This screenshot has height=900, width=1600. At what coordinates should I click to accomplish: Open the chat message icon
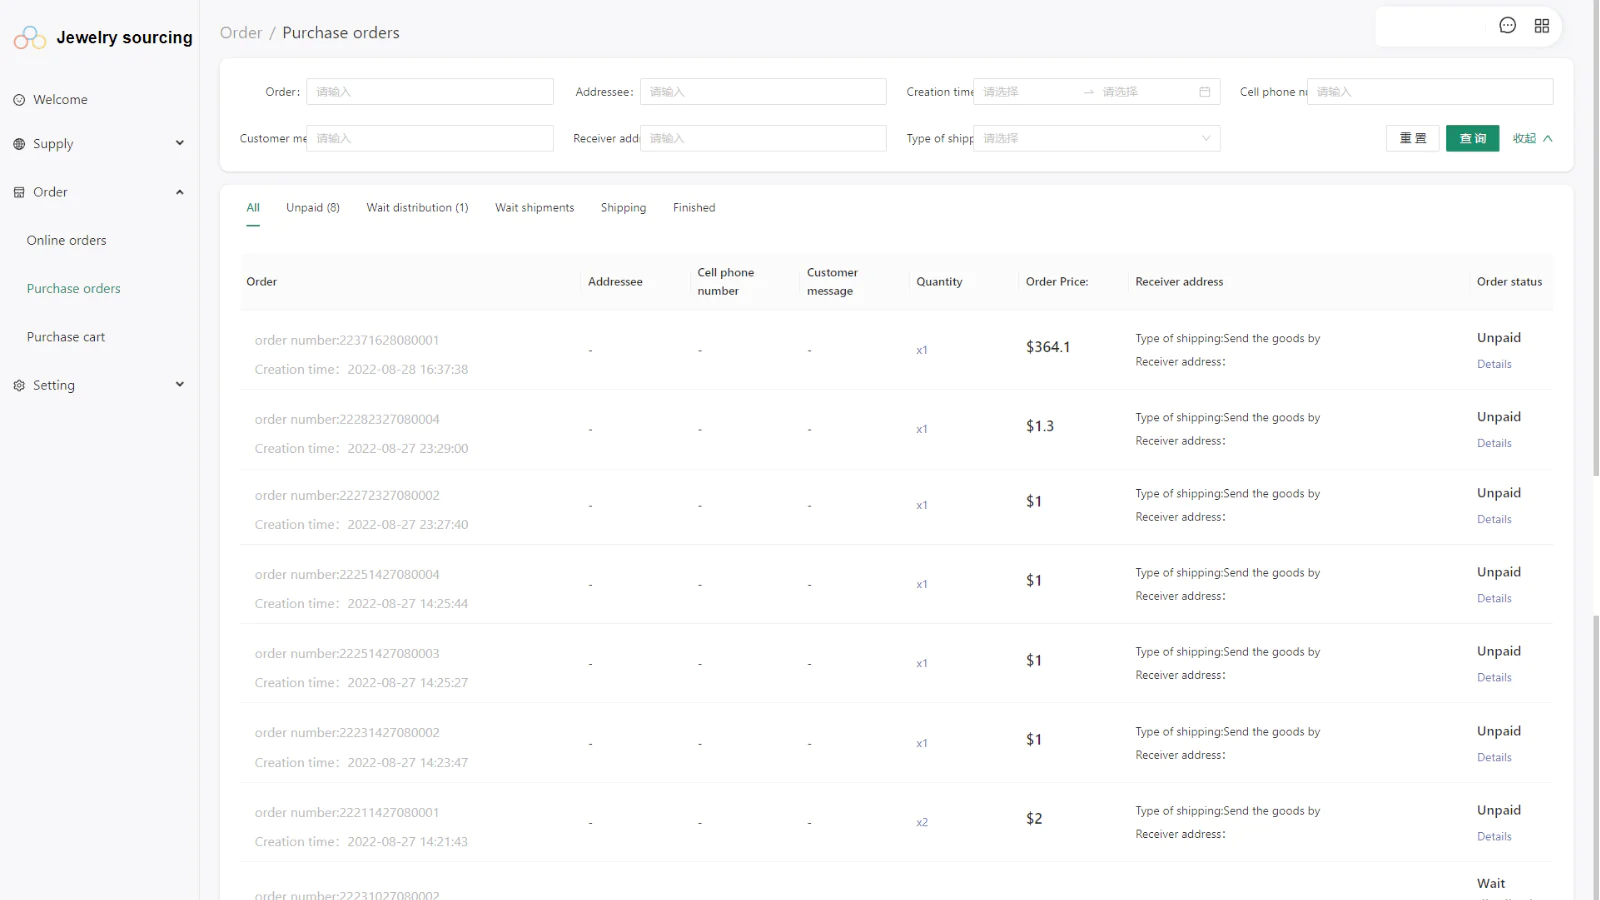pyautogui.click(x=1507, y=26)
